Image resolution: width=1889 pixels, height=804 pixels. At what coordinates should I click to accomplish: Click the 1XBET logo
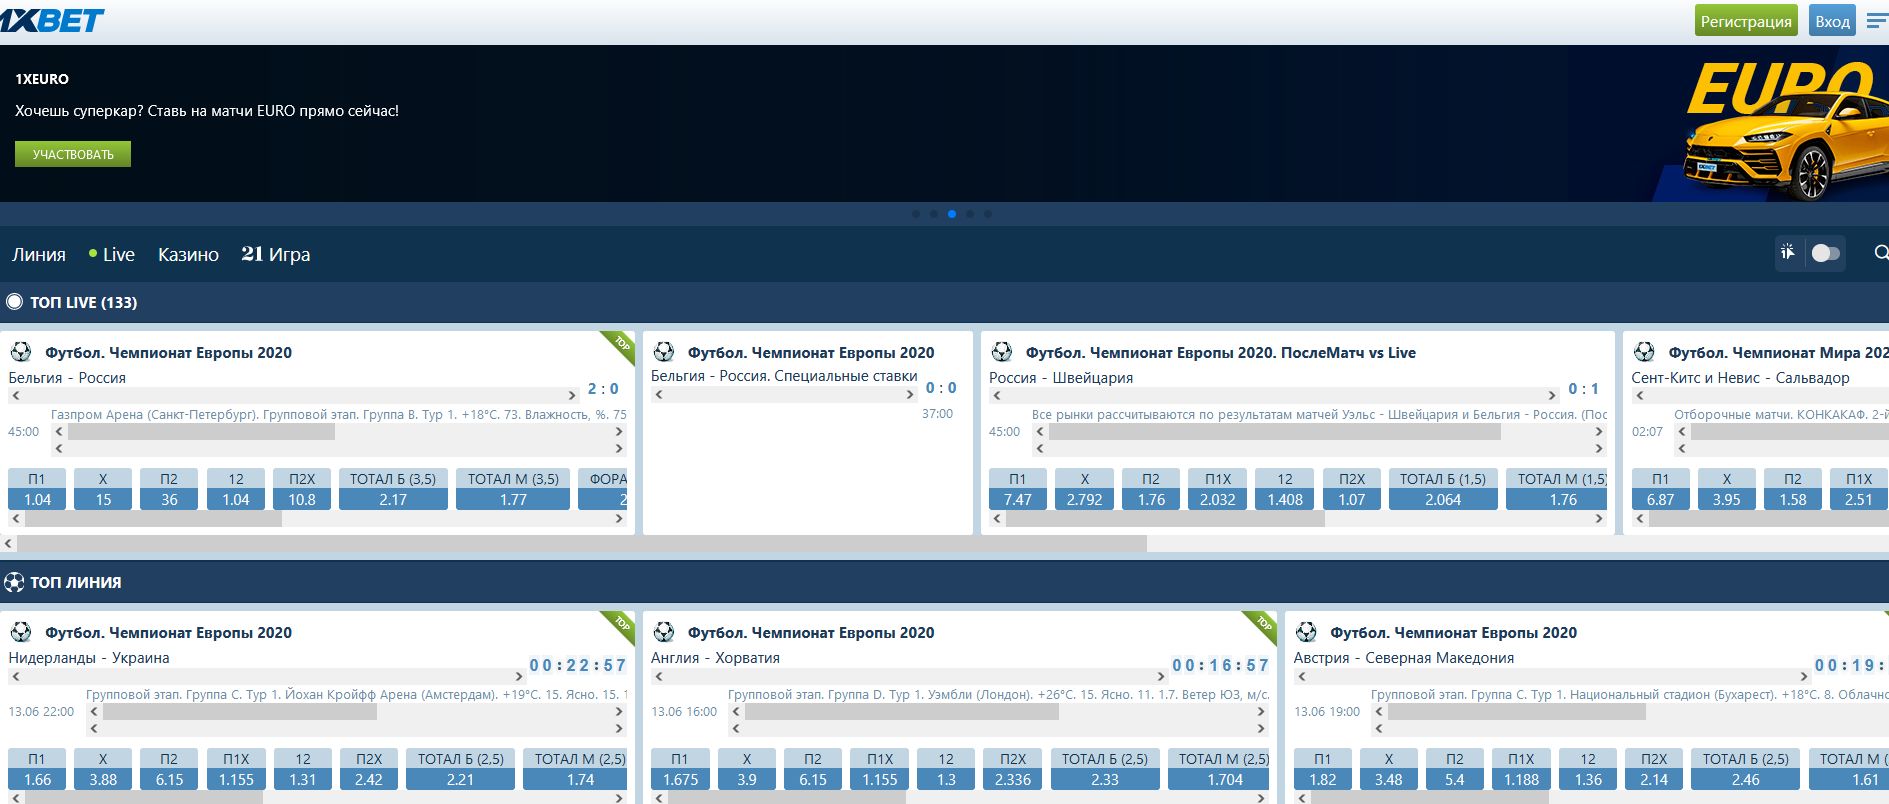point(52,20)
